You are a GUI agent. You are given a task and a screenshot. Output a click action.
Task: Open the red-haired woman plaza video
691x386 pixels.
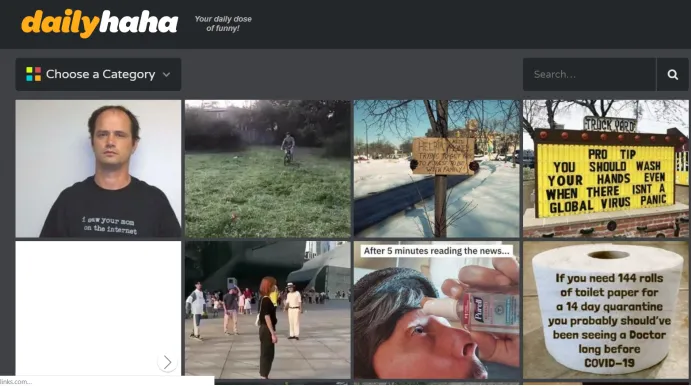click(x=267, y=310)
